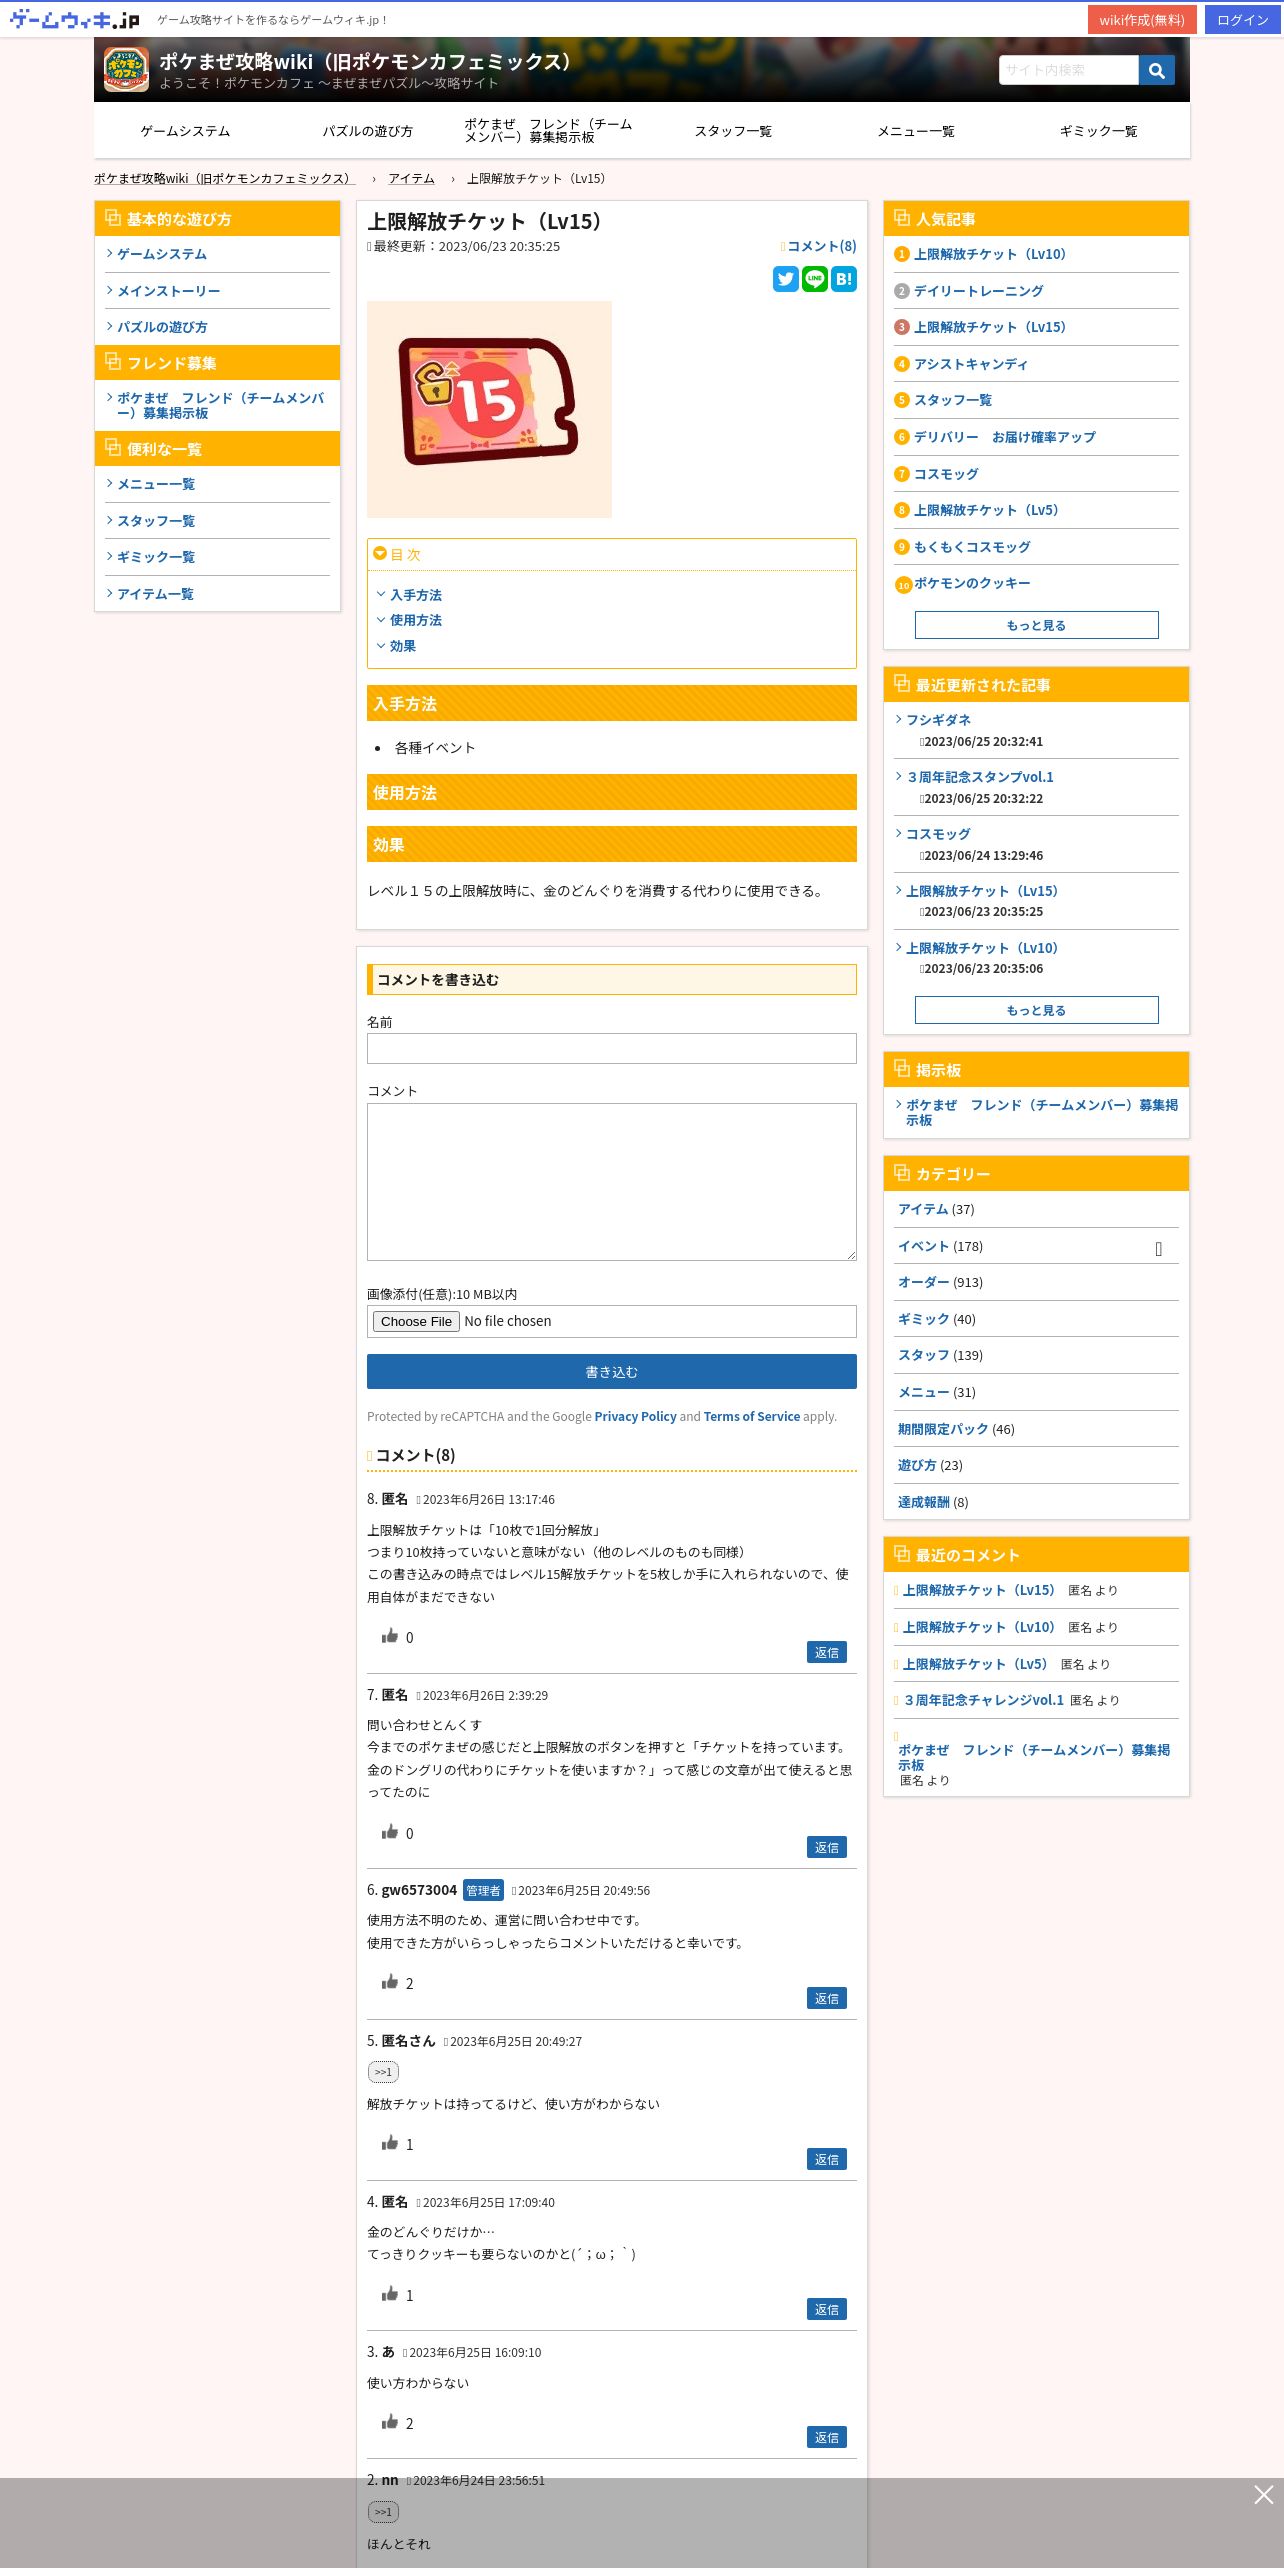The image size is (1284, 2568).
Task: Share the page via the Twitter icon
Action: pyautogui.click(x=786, y=279)
